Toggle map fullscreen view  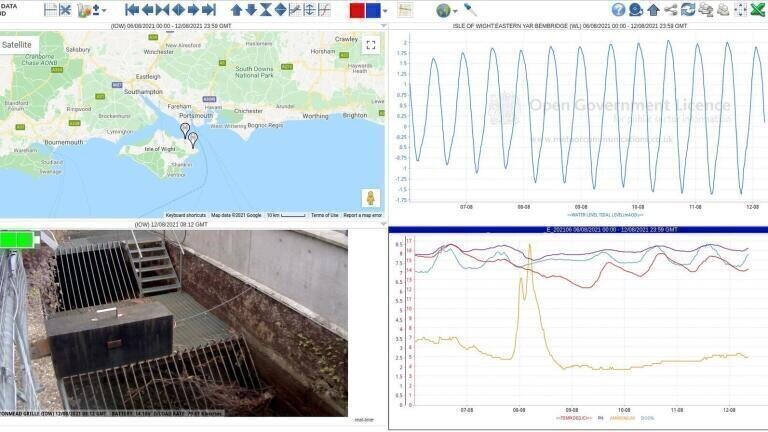[371, 45]
